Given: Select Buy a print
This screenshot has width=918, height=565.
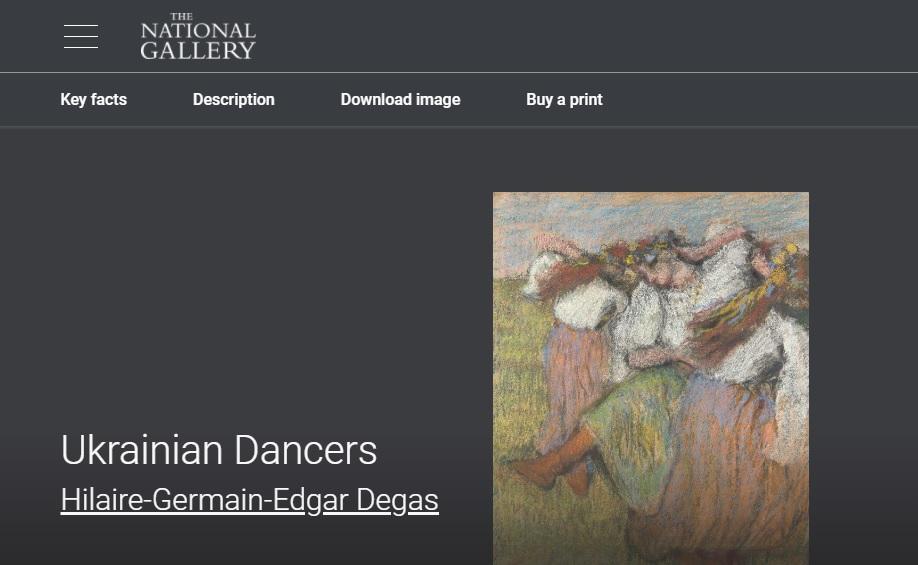Looking at the screenshot, I should (564, 100).
